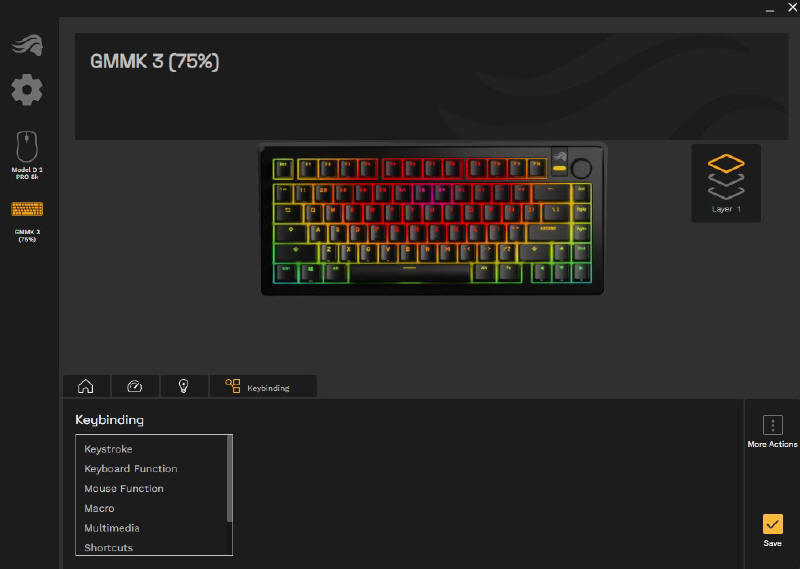Screen dimensions: 800x569
Task: Select Mouse Function in the list
Action: (124, 488)
